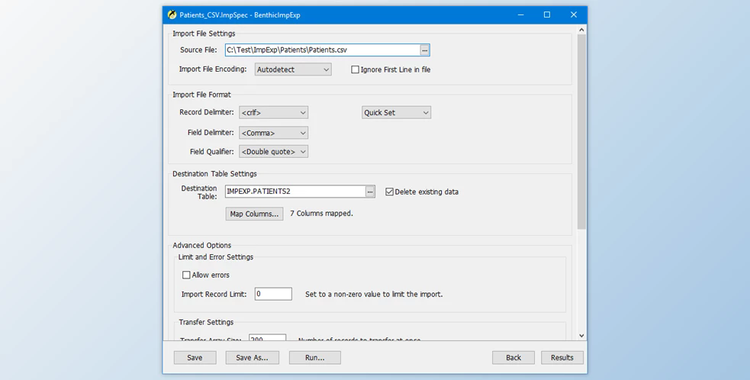Click the 'Transfer Settings' label

tap(206, 322)
